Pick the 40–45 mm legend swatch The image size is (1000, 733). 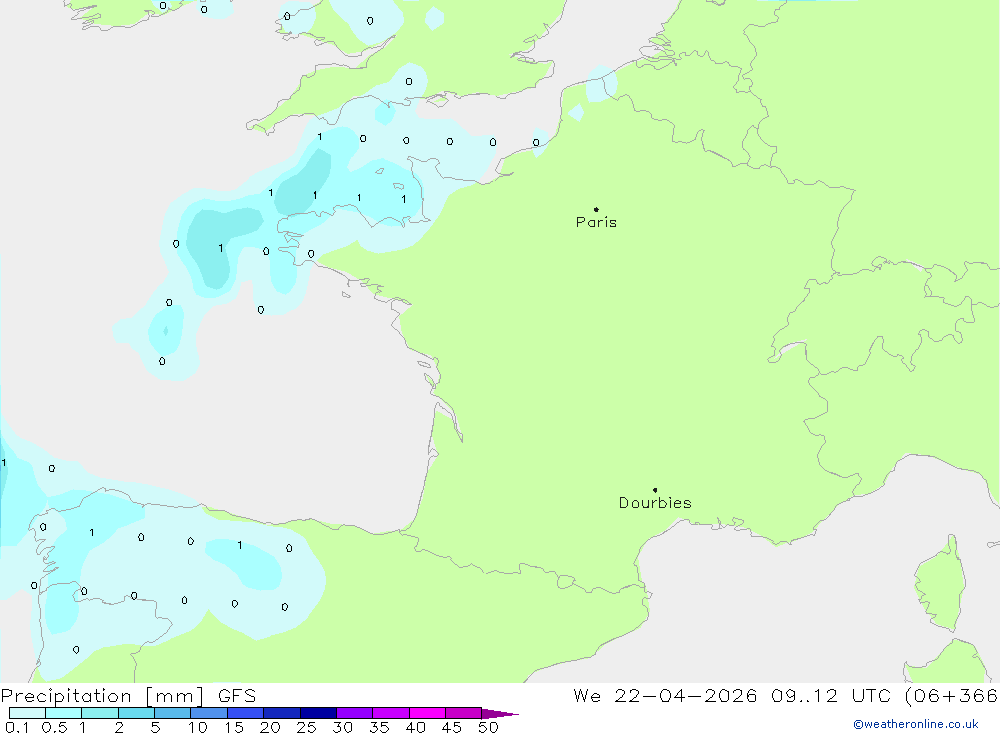pyautogui.click(x=427, y=713)
